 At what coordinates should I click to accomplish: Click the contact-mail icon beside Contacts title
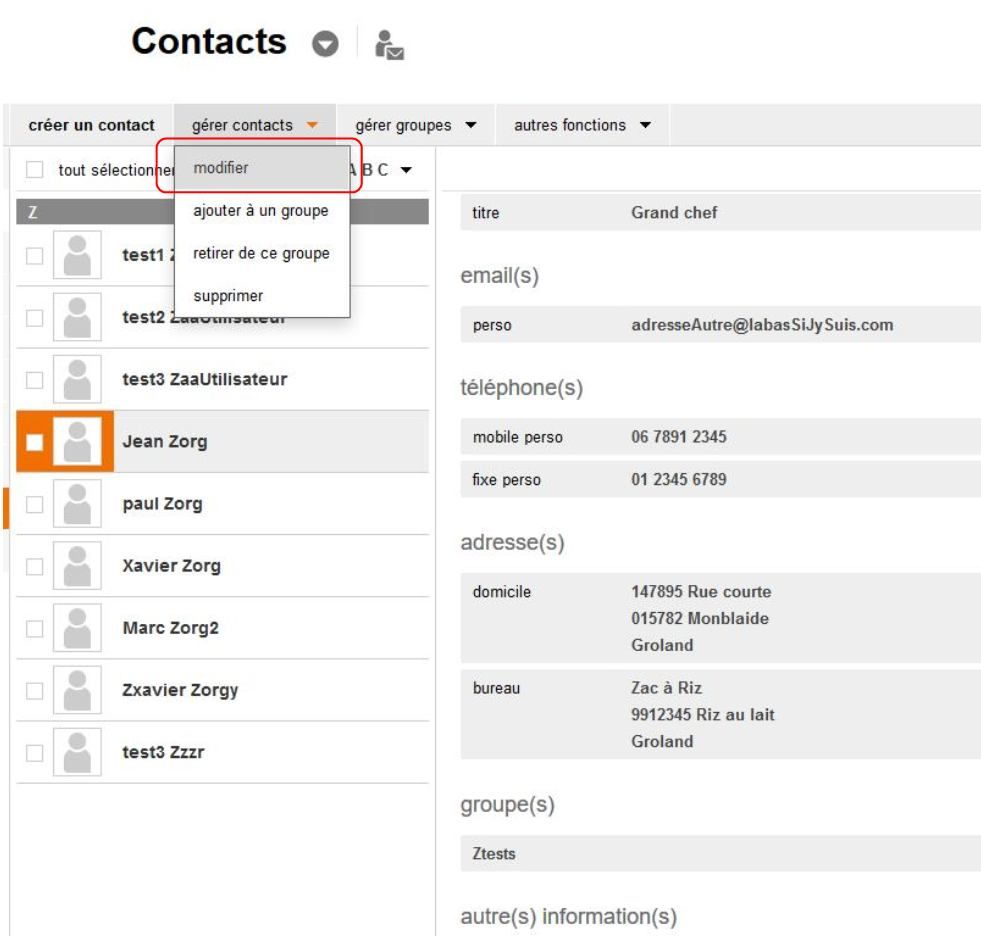click(x=388, y=45)
